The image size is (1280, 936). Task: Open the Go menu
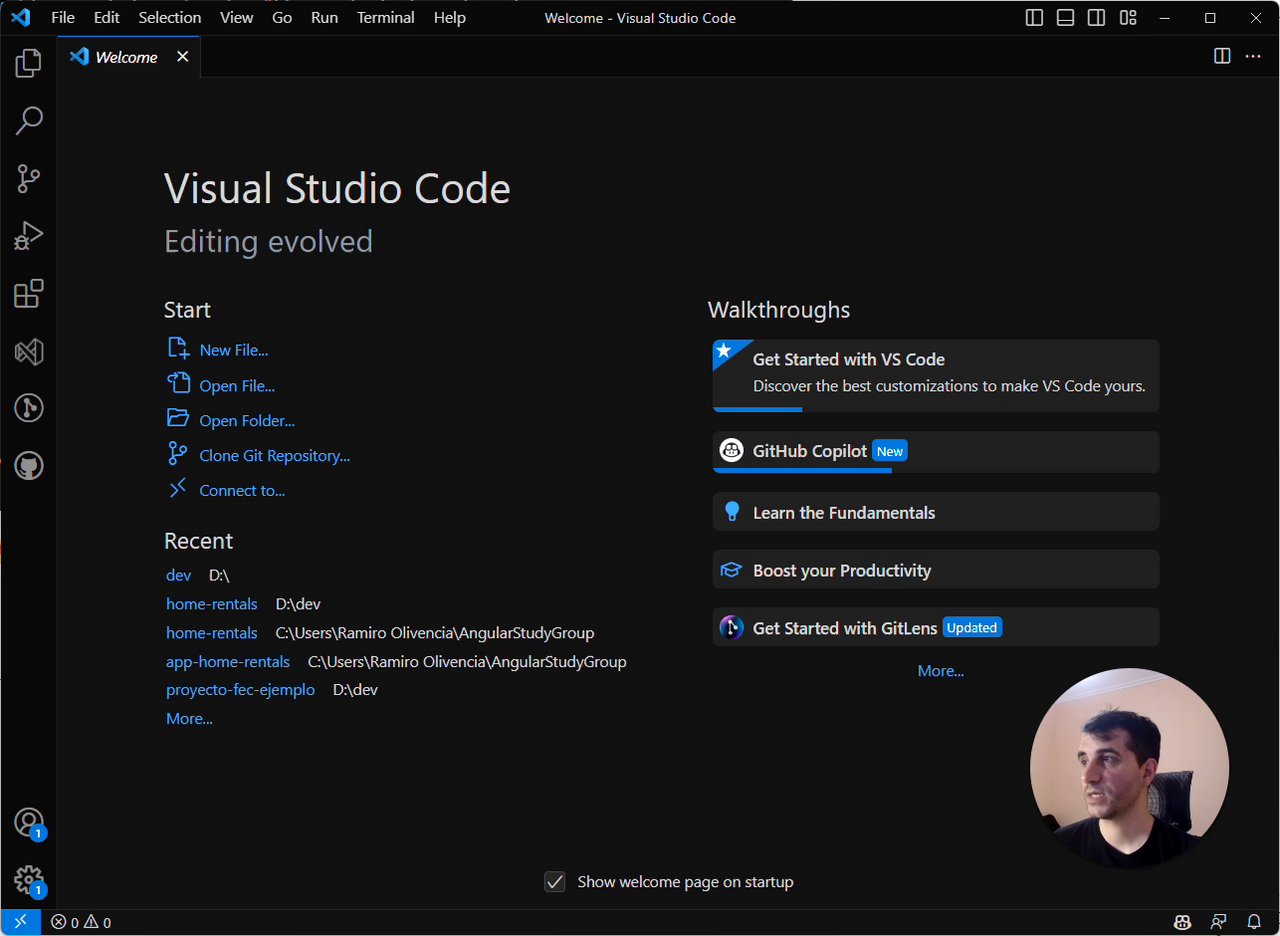tap(282, 18)
